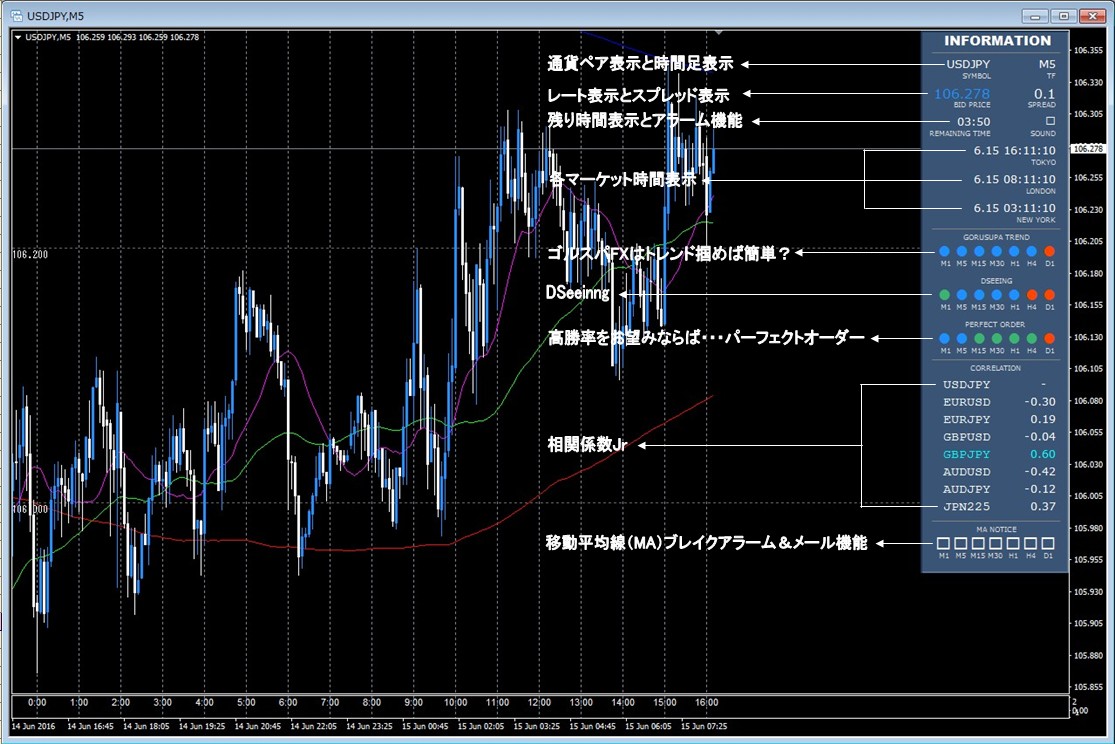The width and height of the screenshot is (1115, 744).
Task: Click the EURUSD correlation row
Action: tap(998, 402)
